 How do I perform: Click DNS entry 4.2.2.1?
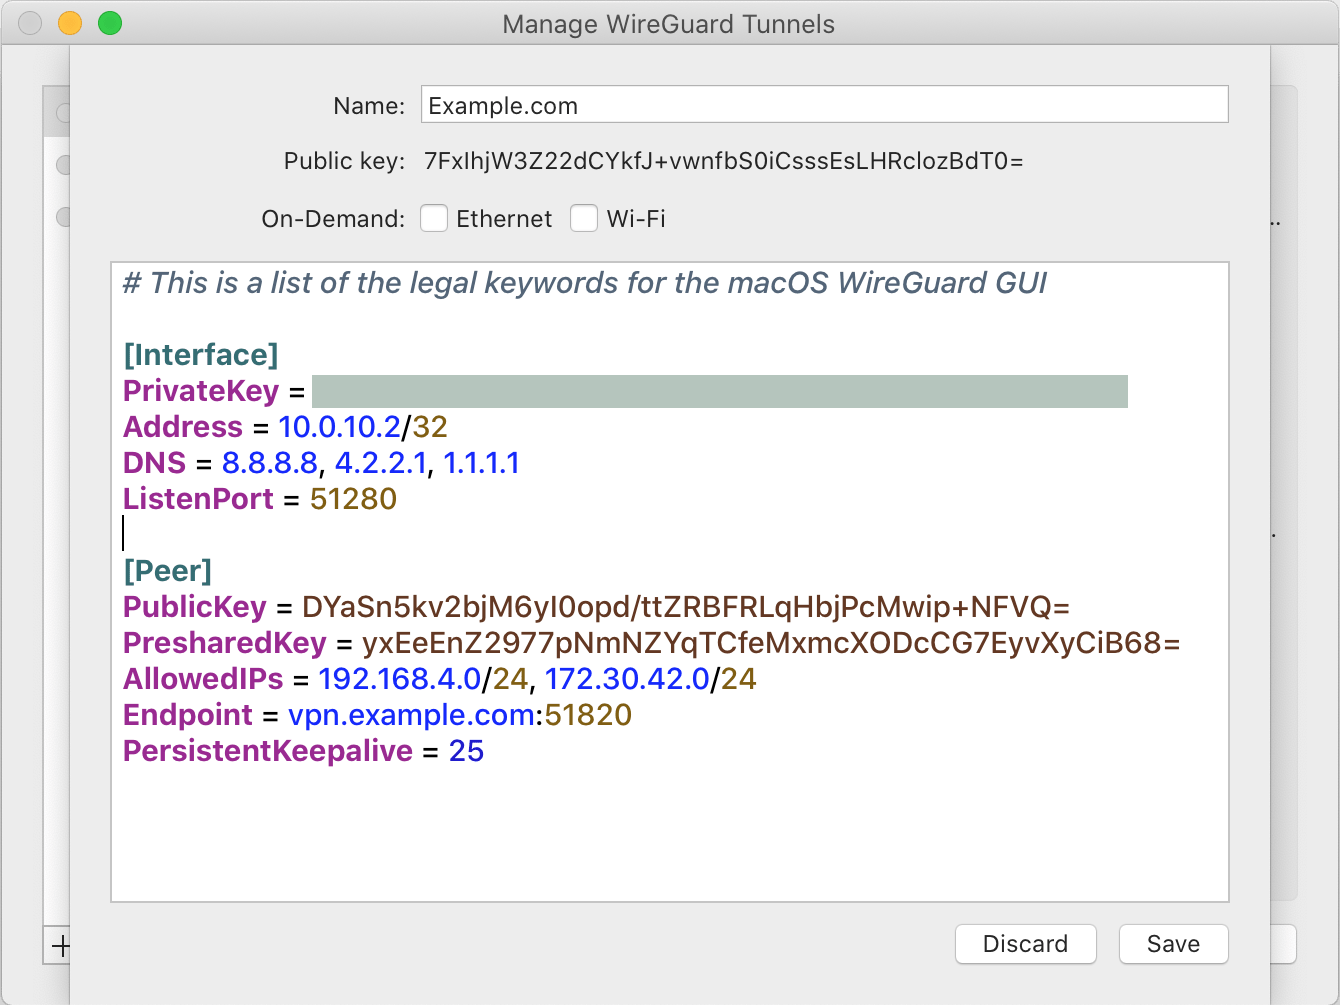click(381, 463)
